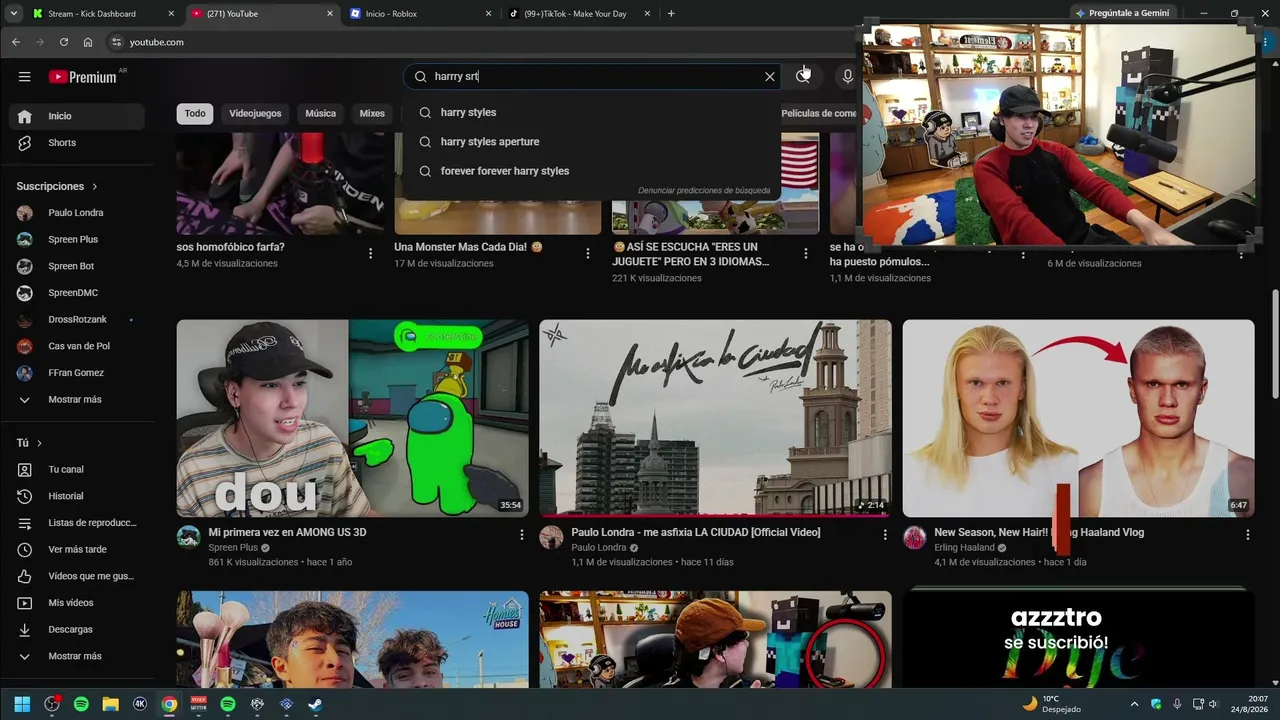The image size is (1280, 720).
Task: Open the FFran Gomez subscription
Action: [77, 373]
